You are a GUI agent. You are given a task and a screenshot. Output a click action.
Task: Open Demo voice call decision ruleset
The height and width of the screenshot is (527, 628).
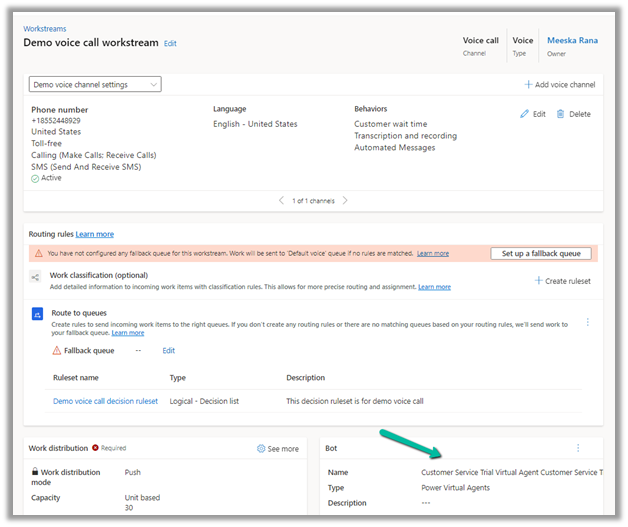105,401
